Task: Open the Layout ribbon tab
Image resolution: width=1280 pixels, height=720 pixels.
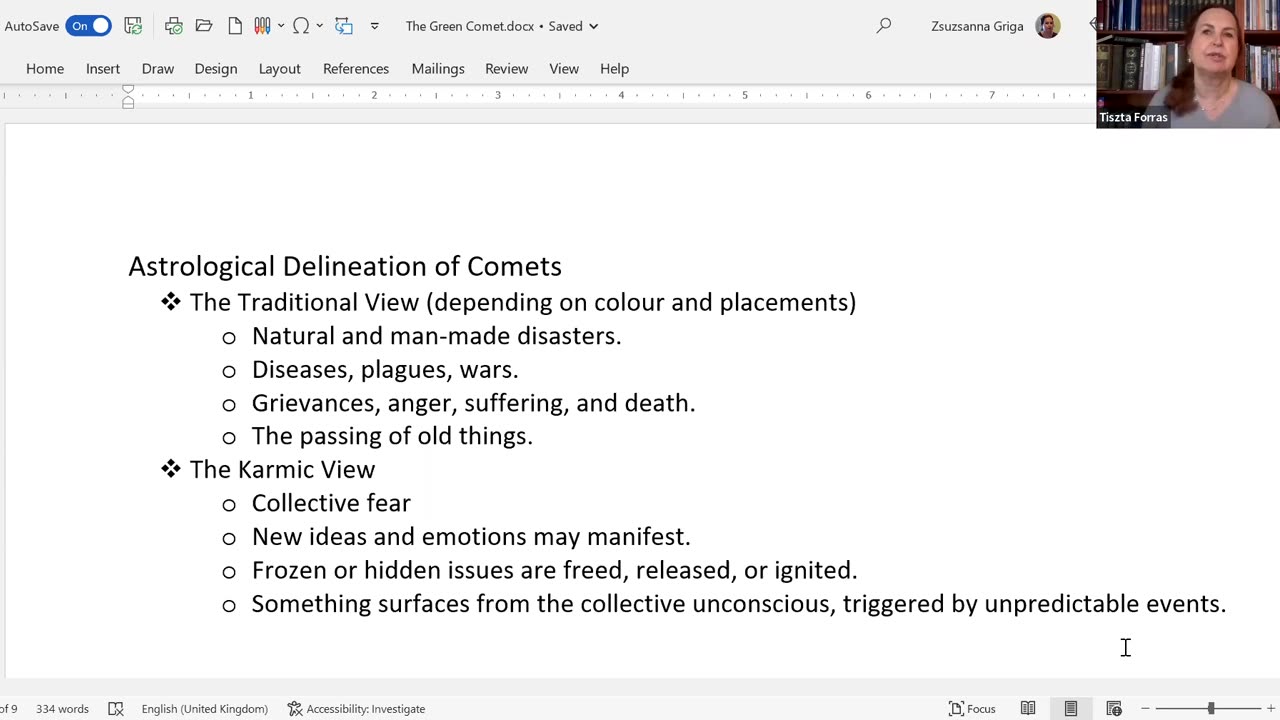Action: point(280,68)
